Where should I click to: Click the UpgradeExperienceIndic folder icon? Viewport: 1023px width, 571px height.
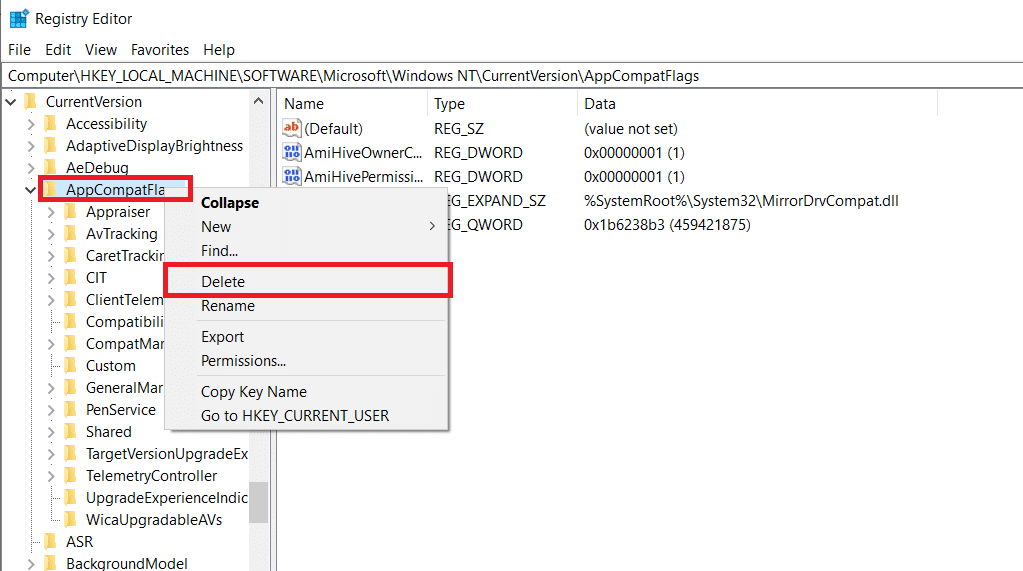(x=70, y=497)
